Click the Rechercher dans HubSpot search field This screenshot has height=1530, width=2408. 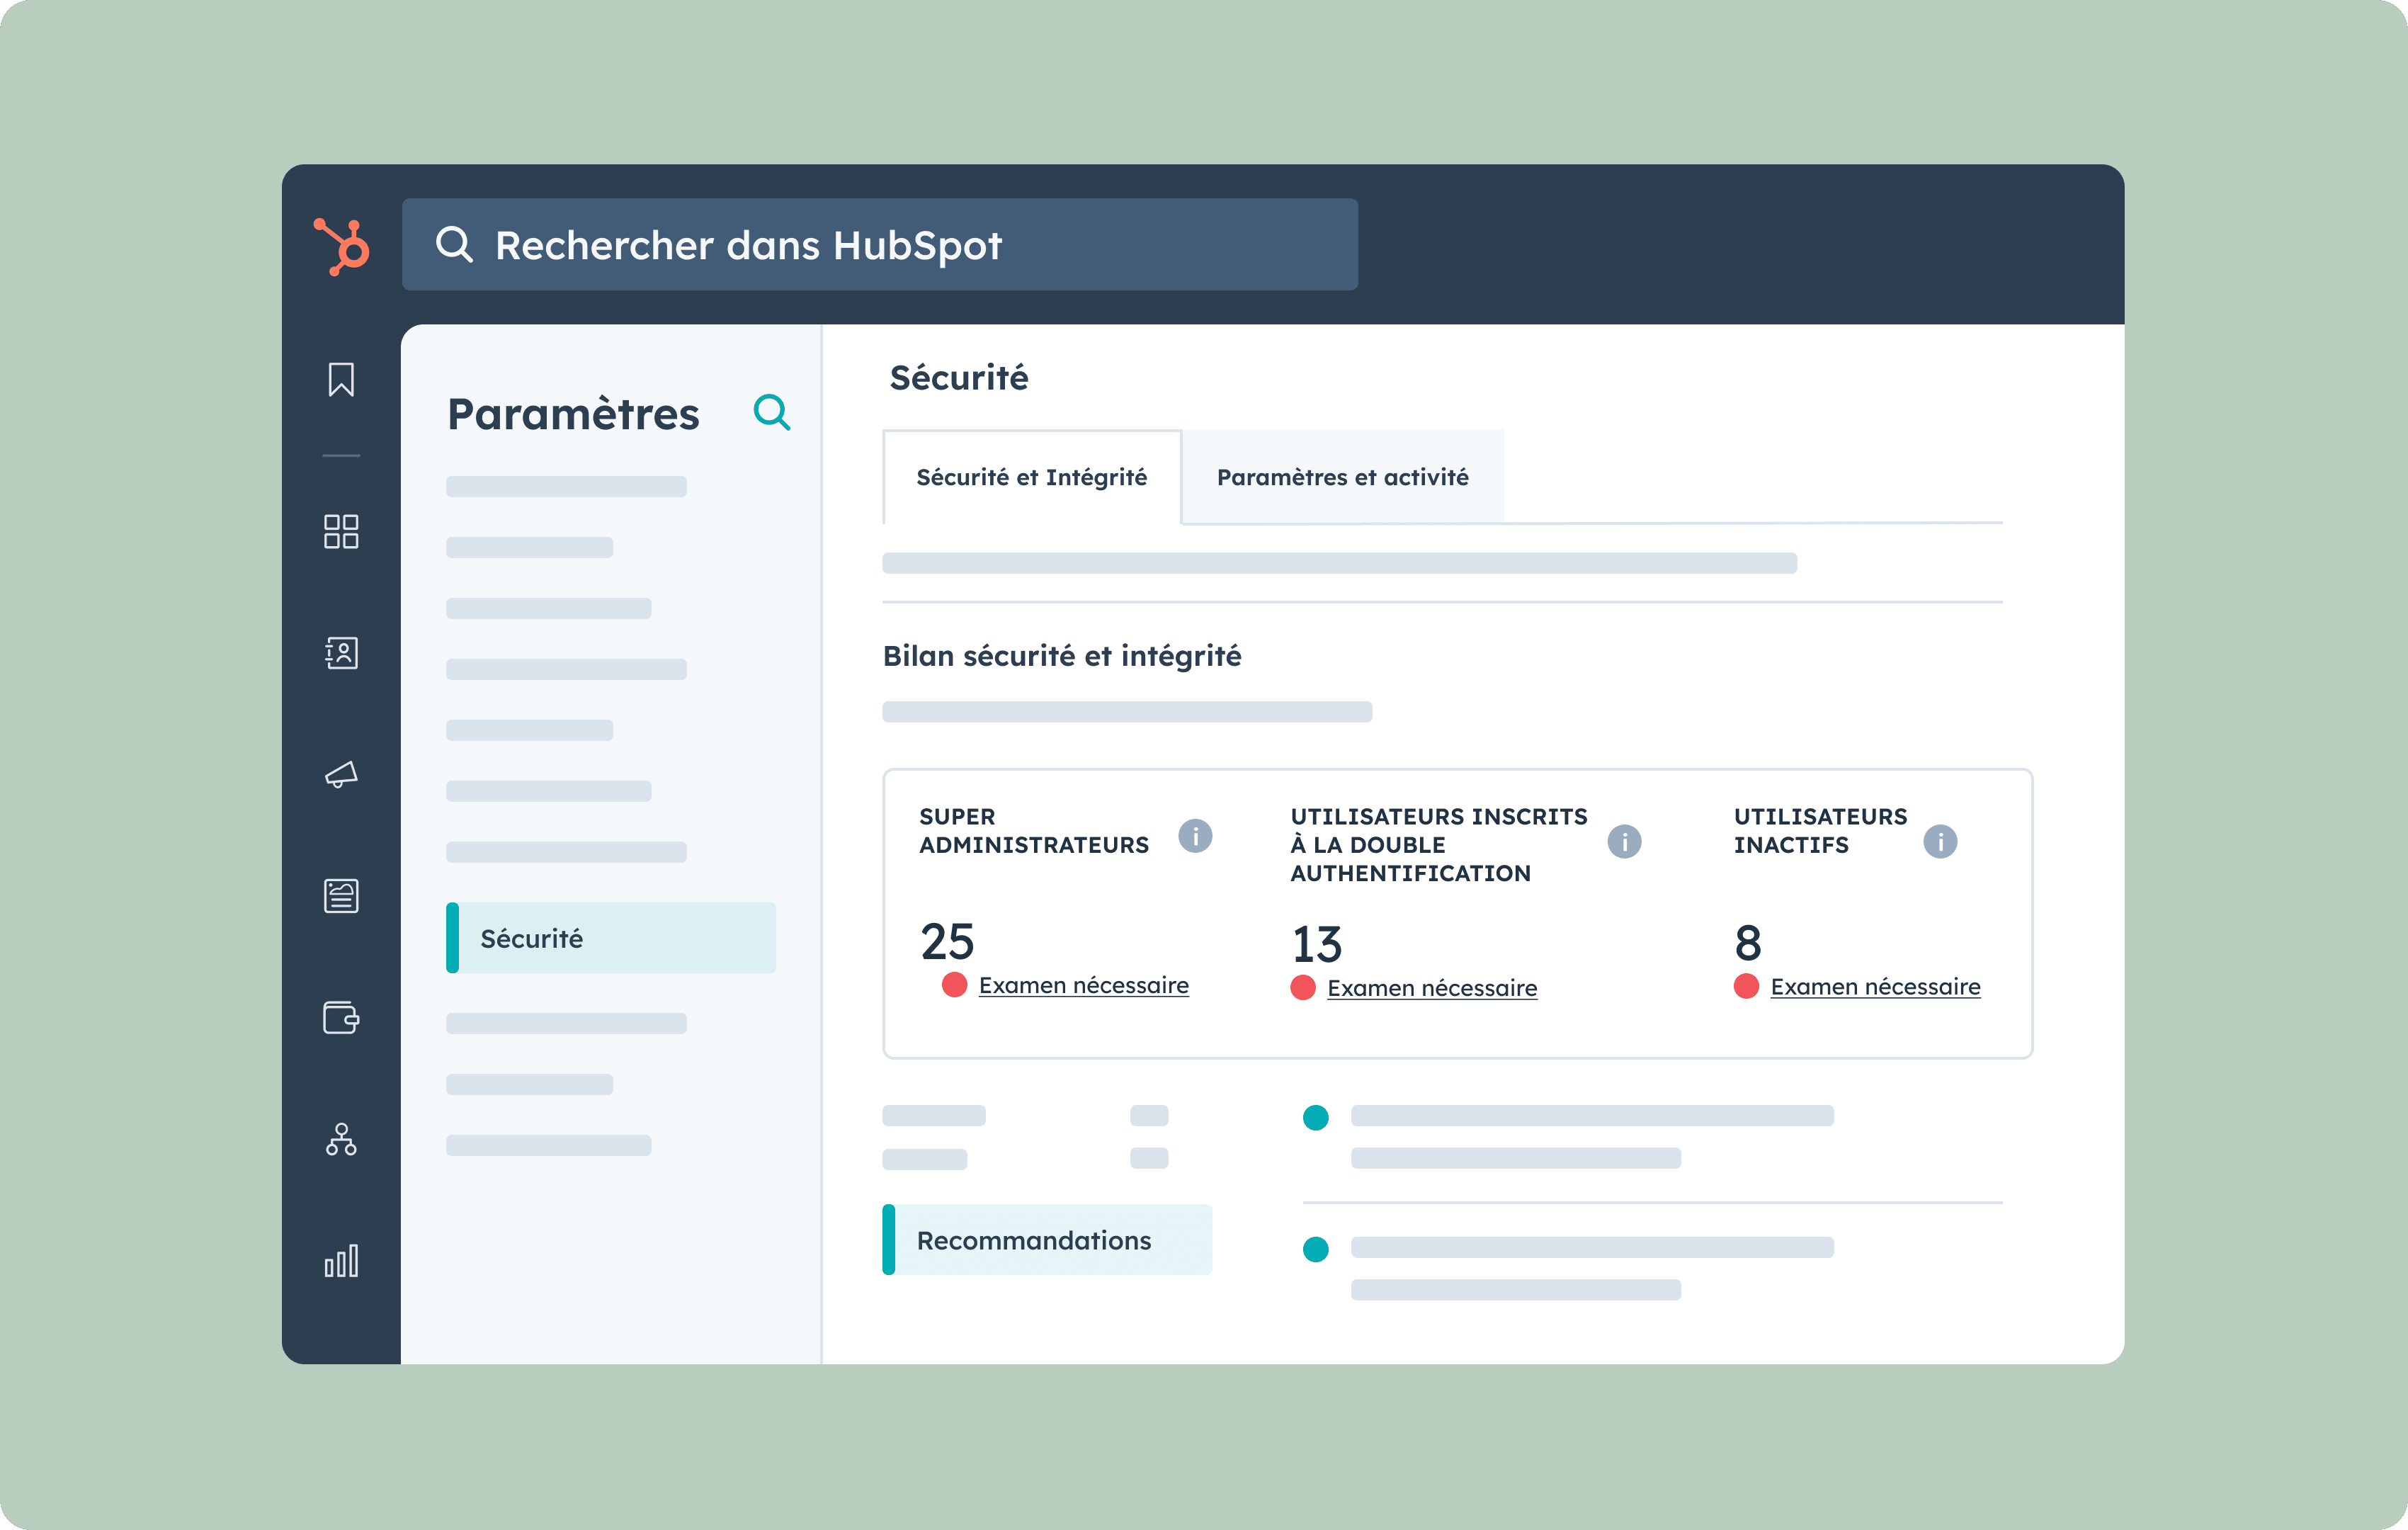pos(879,245)
